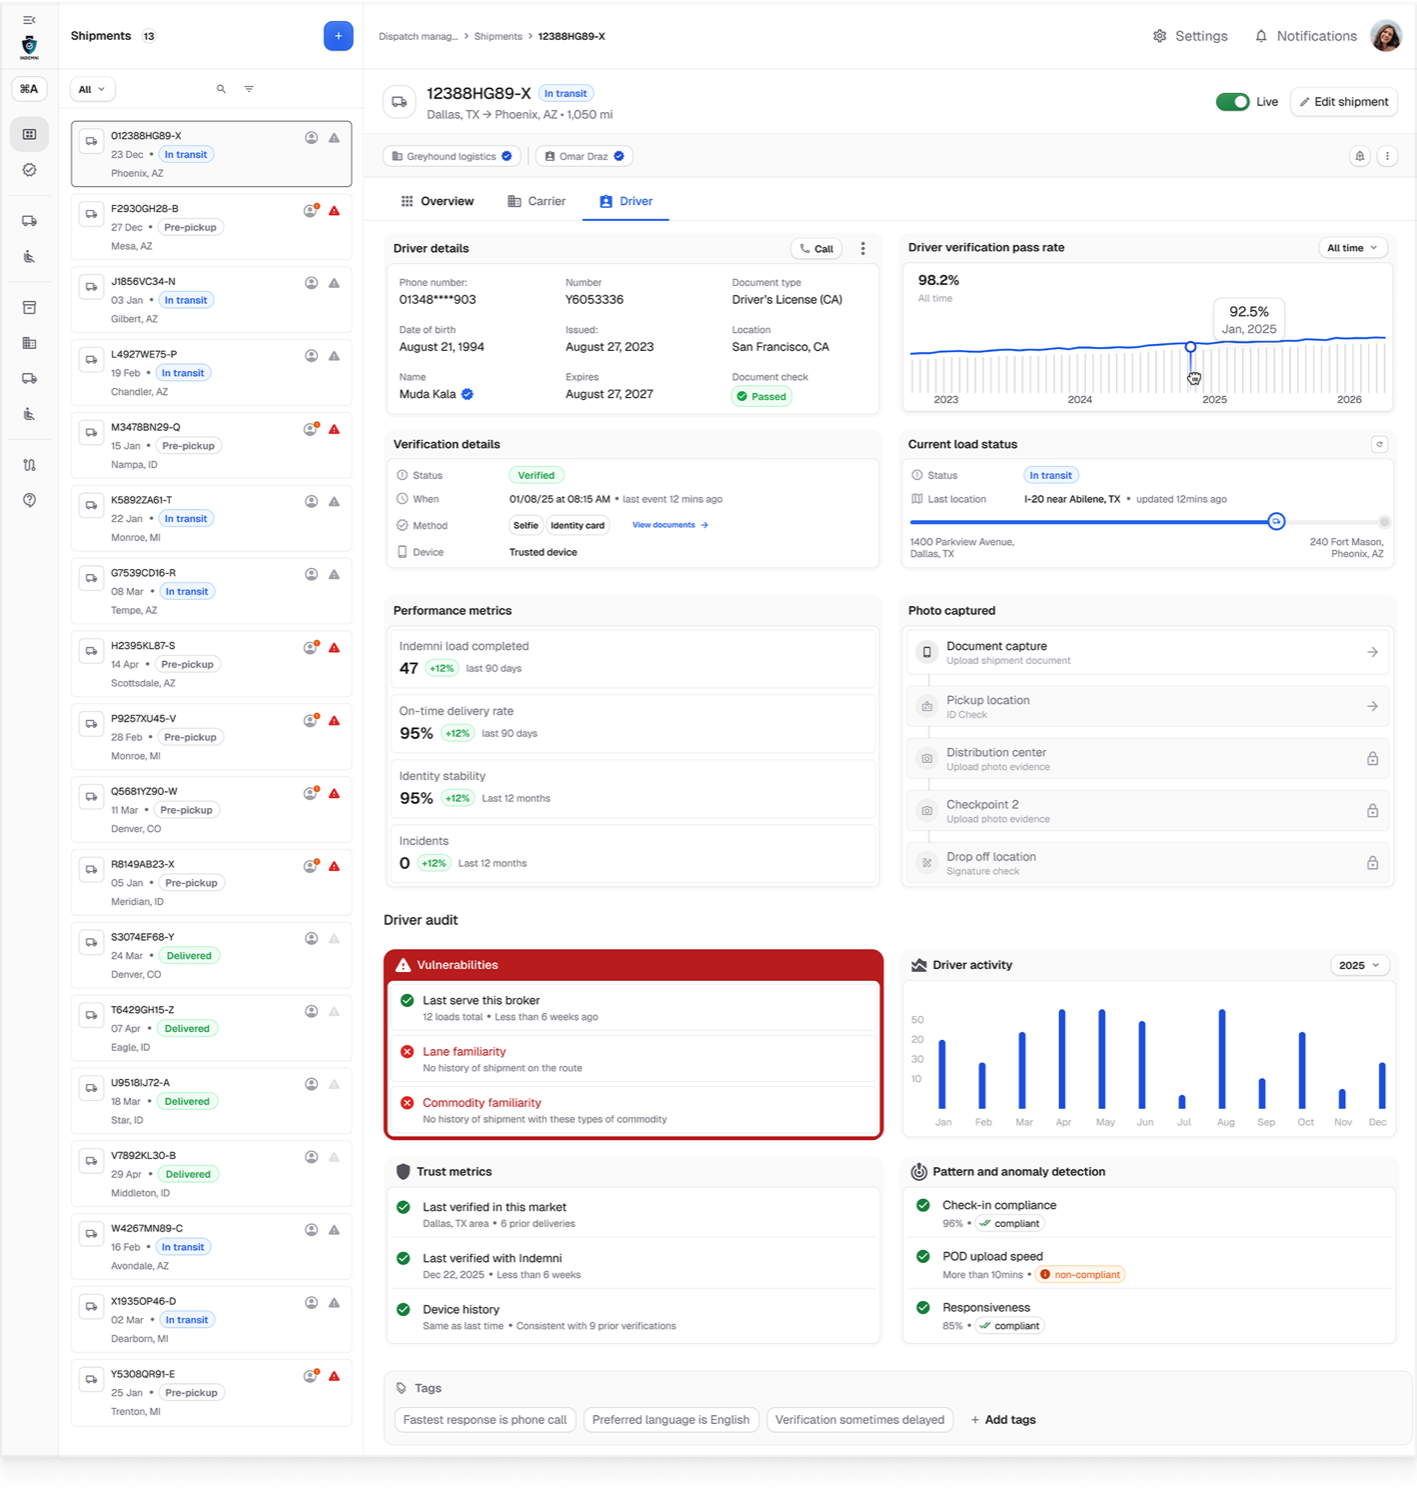
Task: Click the shipment truck icon beside 12388HG89-X title
Action: tap(399, 102)
